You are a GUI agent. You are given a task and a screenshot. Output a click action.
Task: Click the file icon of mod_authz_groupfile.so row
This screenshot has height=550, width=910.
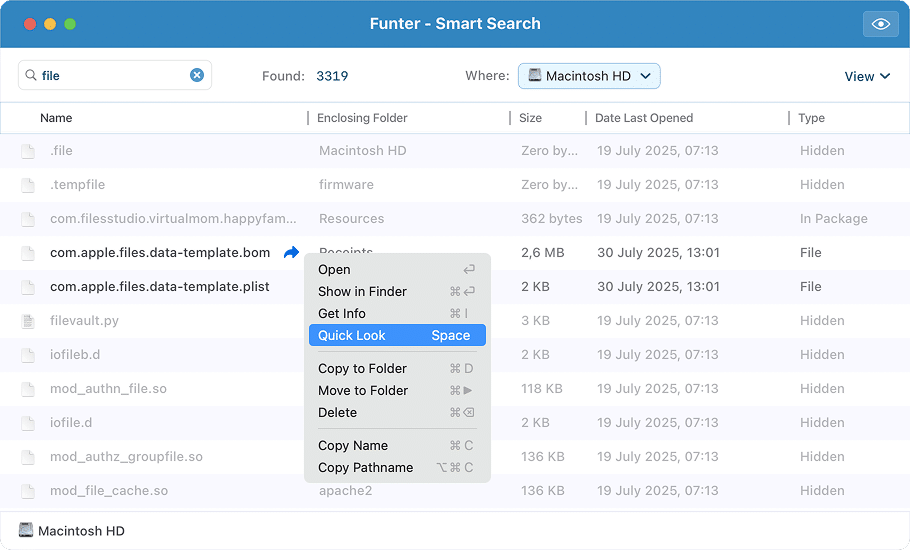click(x=27, y=457)
